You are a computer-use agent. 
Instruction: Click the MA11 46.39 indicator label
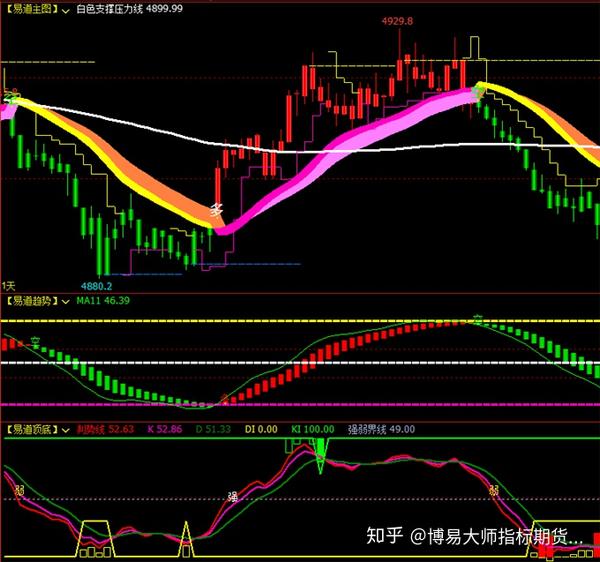click(106, 299)
